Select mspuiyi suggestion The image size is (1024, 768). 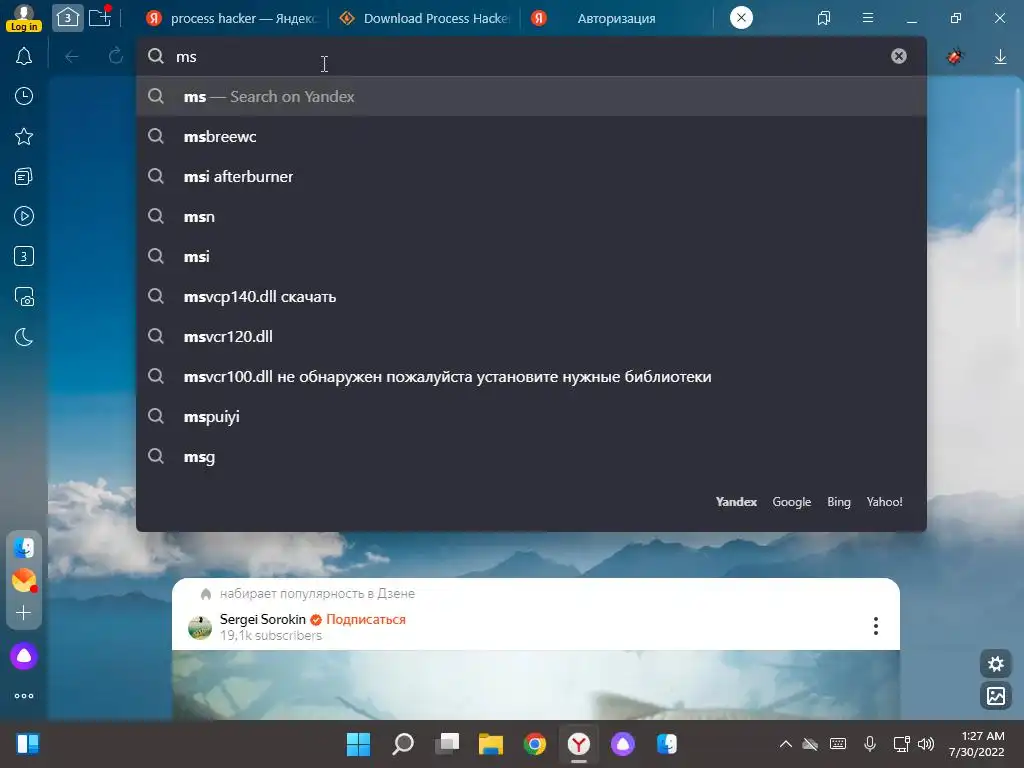click(531, 417)
